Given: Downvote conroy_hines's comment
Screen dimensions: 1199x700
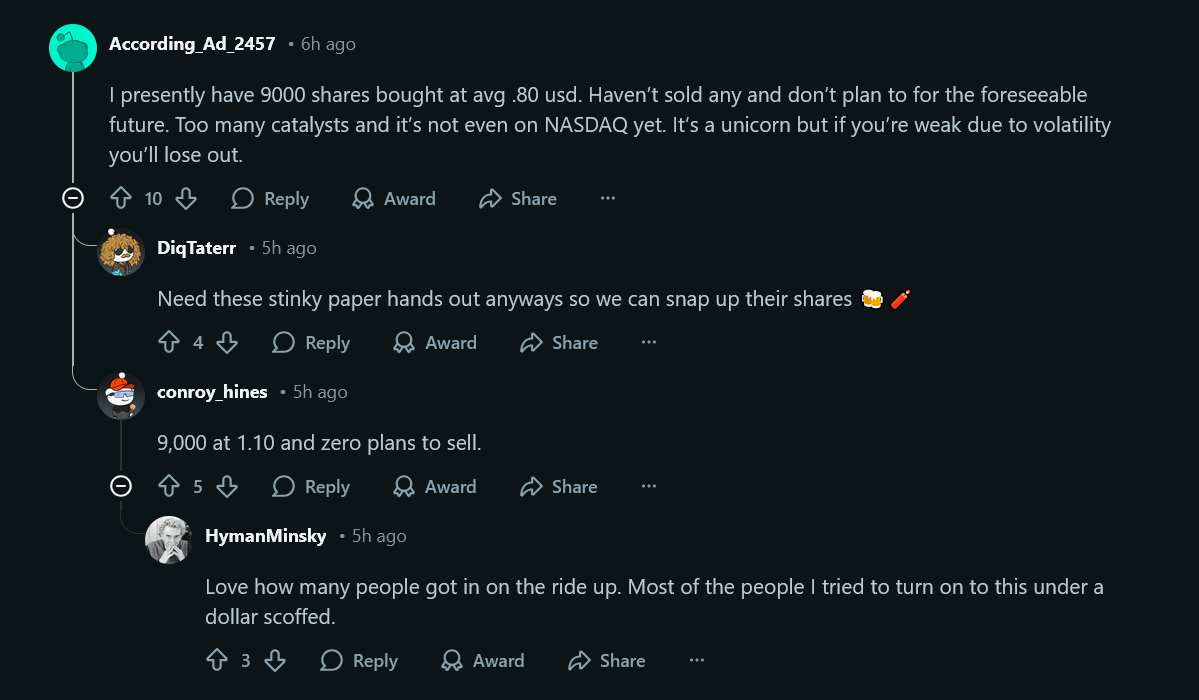Looking at the screenshot, I should (226, 487).
